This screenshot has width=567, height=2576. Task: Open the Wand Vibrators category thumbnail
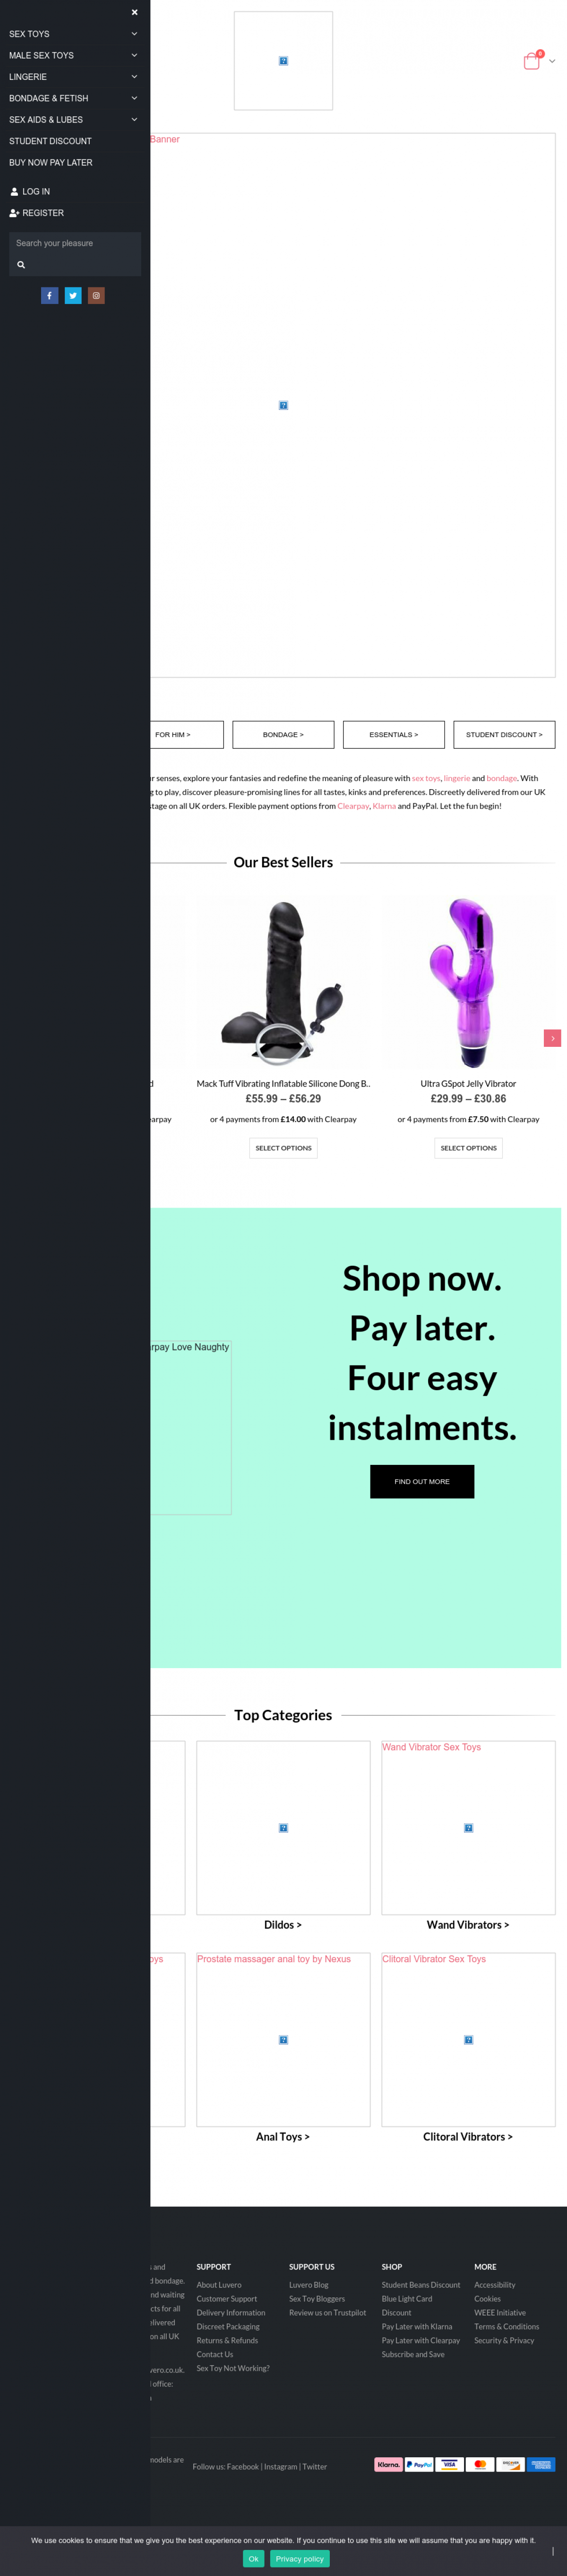pyautogui.click(x=468, y=1827)
